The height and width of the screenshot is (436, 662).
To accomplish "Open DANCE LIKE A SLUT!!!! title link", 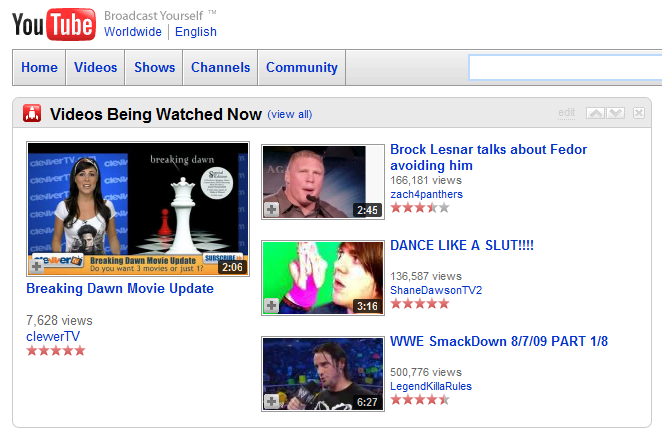I will tap(462, 245).
